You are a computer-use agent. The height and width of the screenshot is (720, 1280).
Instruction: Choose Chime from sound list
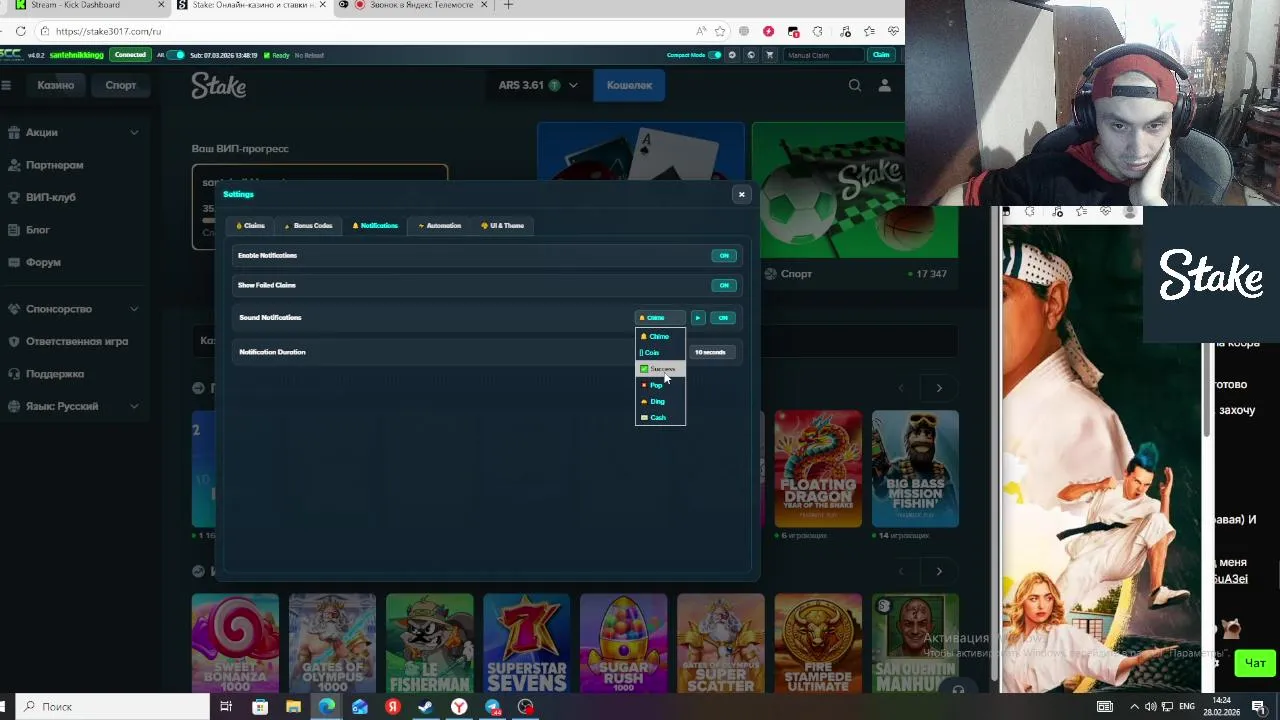point(660,336)
